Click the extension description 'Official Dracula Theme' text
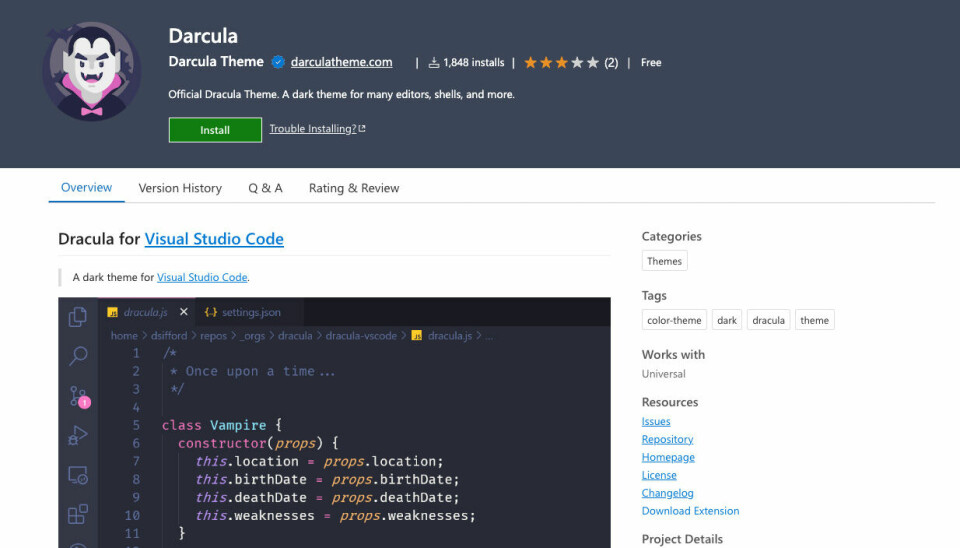960x548 pixels. pyautogui.click(x=342, y=94)
